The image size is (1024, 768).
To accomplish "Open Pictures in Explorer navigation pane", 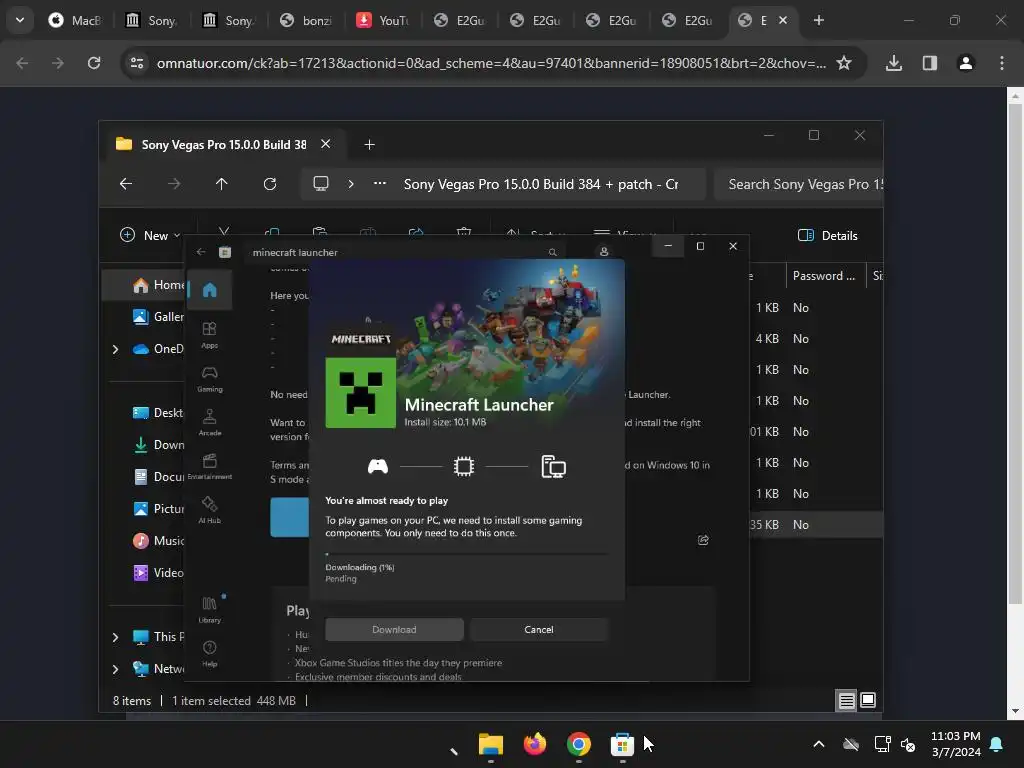I will pos(159,509).
